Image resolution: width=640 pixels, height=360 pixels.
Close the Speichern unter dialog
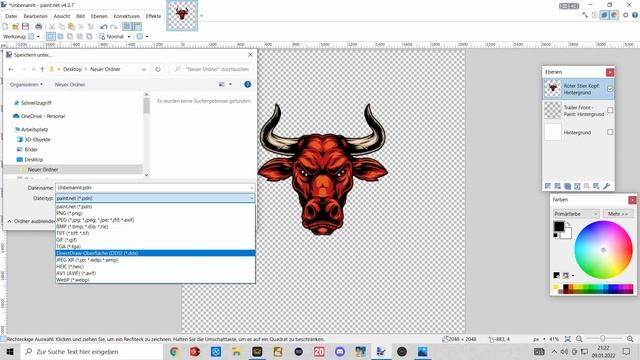pyautogui.click(x=250, y=55)
